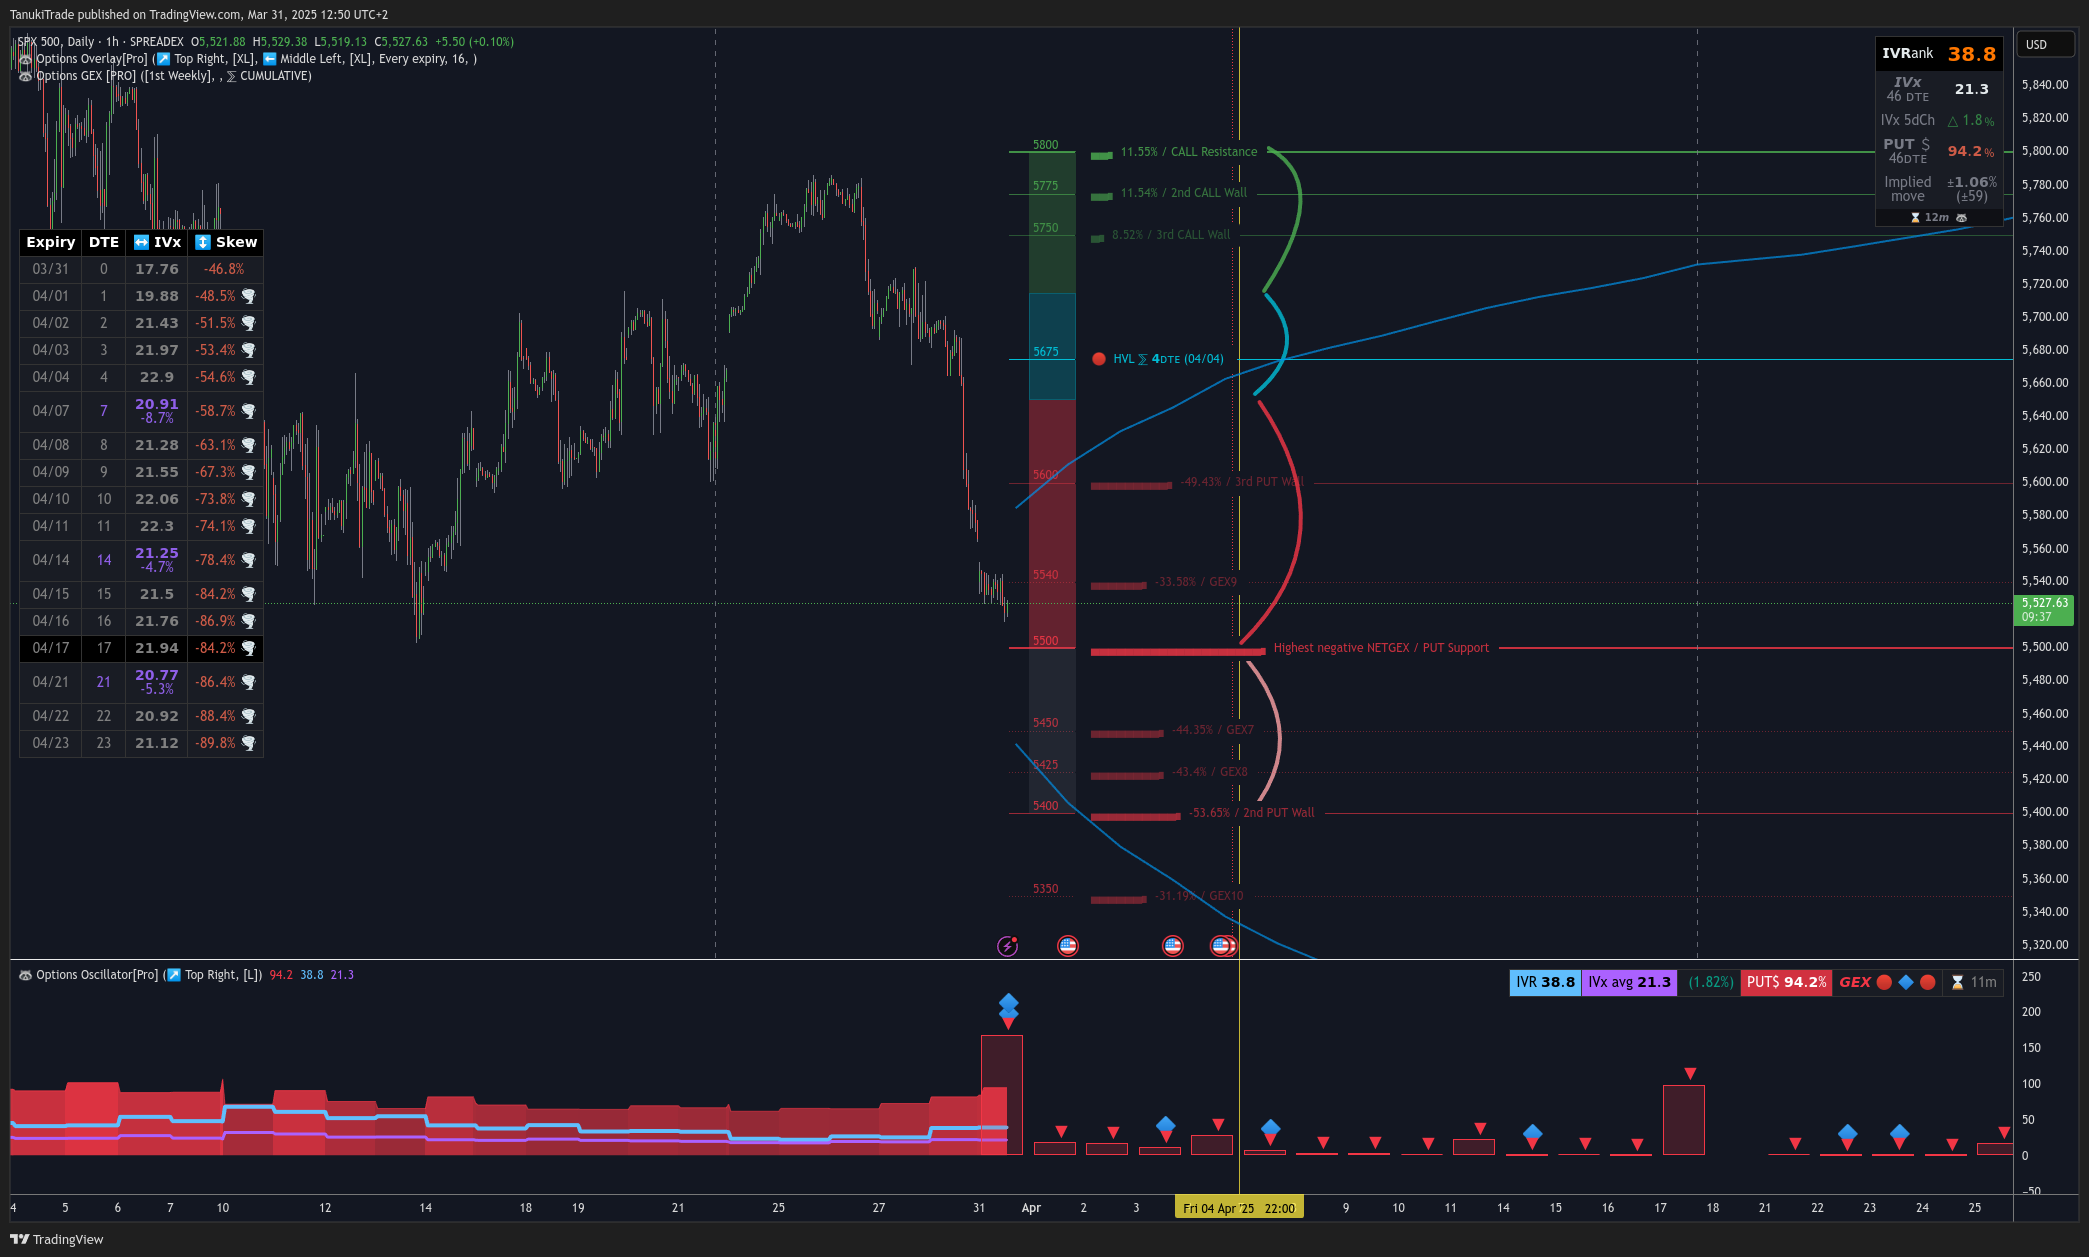Screen dimensions: 2089x1257
Task: Click the yellow Fri 04 Apr '25 date label
Action: click(x=1238, y=1208)
